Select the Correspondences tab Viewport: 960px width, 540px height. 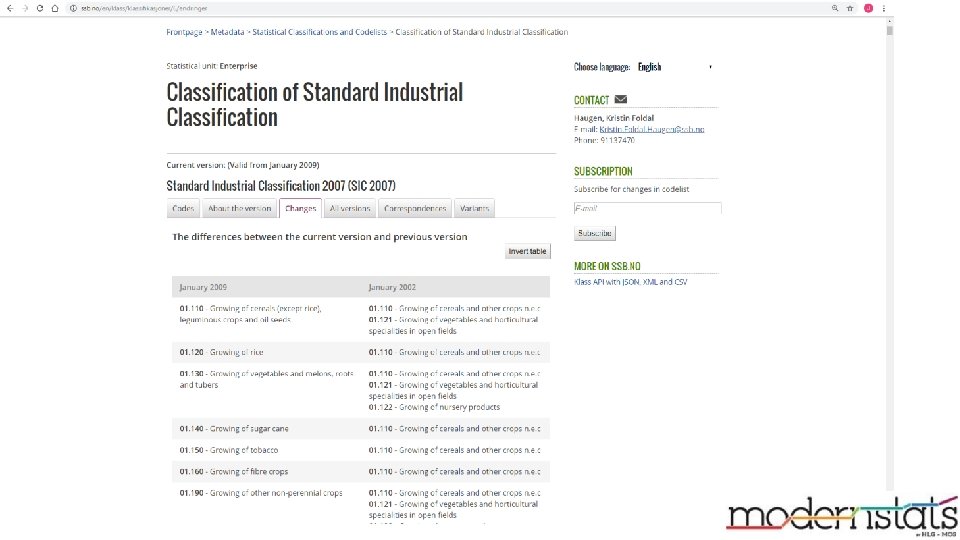pos(415,208)
